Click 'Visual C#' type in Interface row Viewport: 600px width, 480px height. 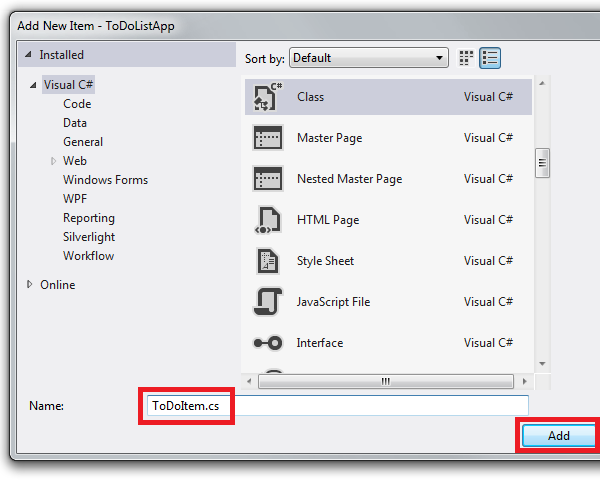(x=488, y=343)
